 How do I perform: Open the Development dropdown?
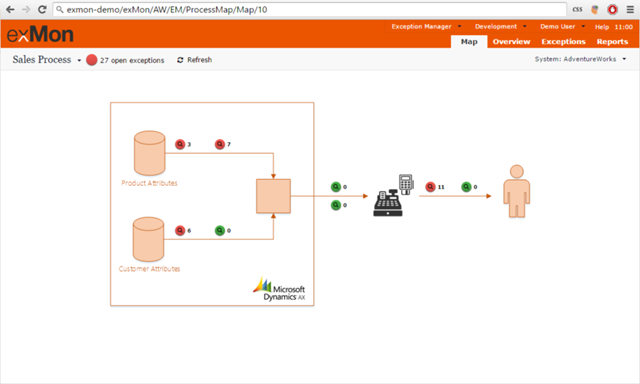pos(500,27)
